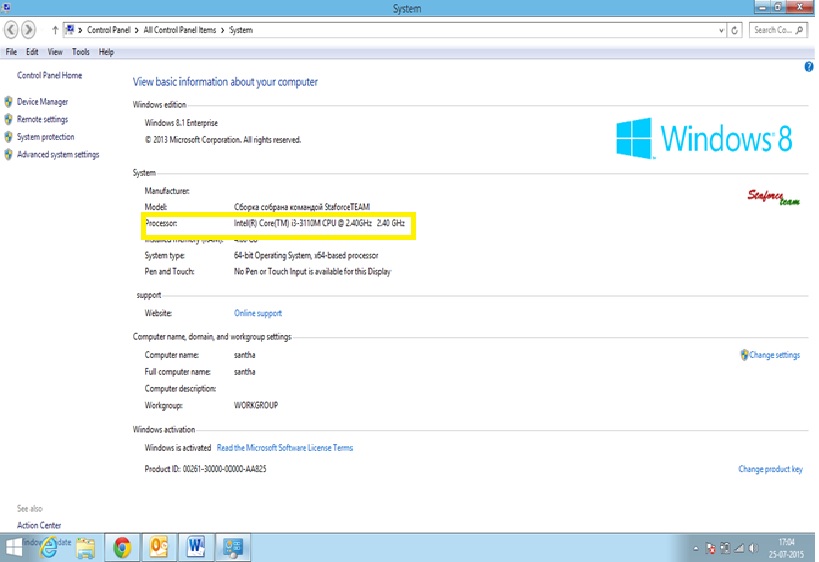Viewport: 819px width, 562px height.
Task: Click the address bar computer icon
Action: pyautogui.click(x=69, y=30)
